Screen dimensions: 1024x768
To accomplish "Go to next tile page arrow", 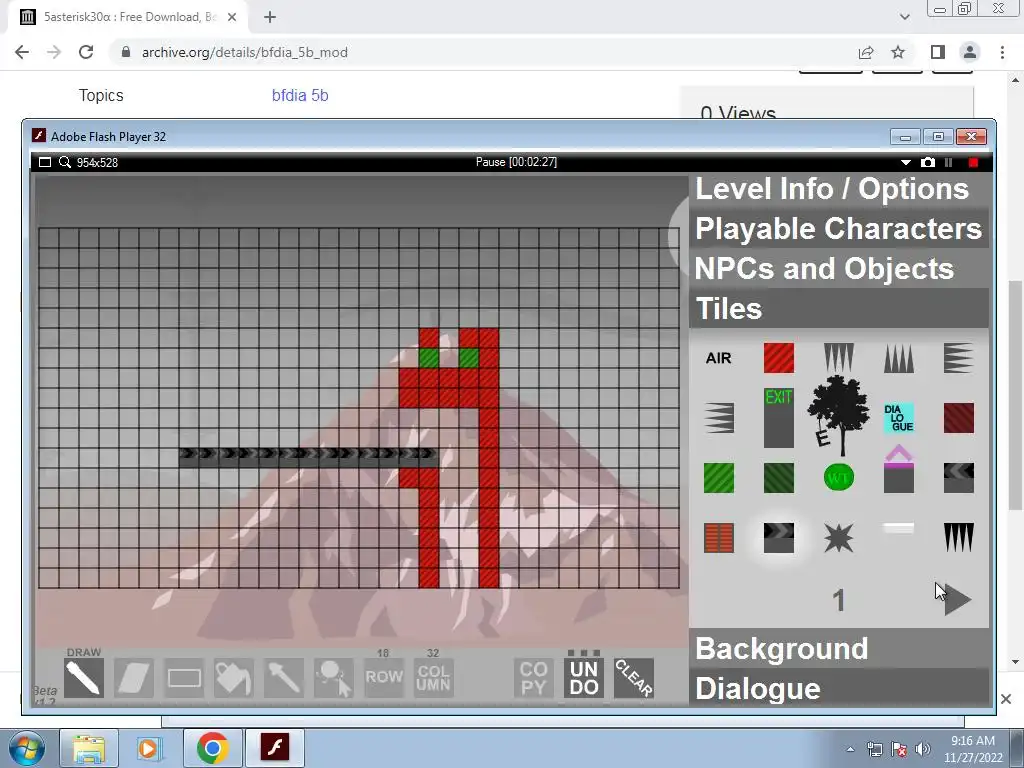I will pyautogui.click(x=958, y=600).
